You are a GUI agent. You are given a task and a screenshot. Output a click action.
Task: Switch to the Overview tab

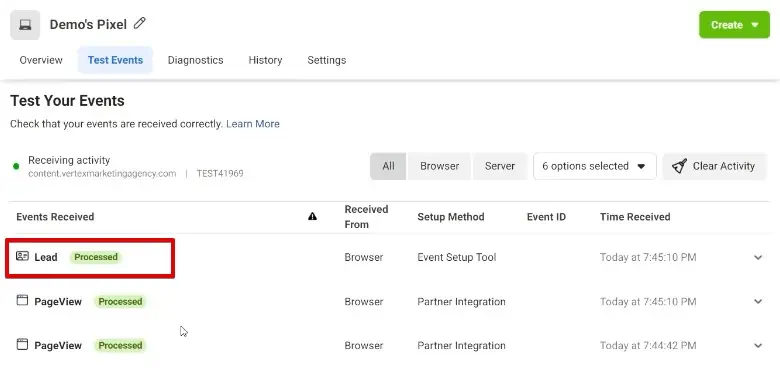pos(41,60)
